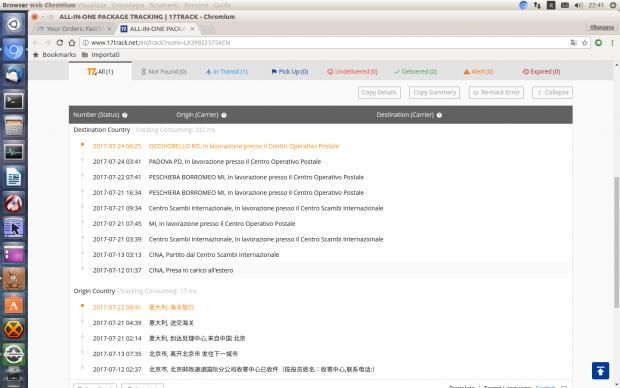620x388 pixels.
Task: Select the Alert (0) tab
Action: point(478,72)
